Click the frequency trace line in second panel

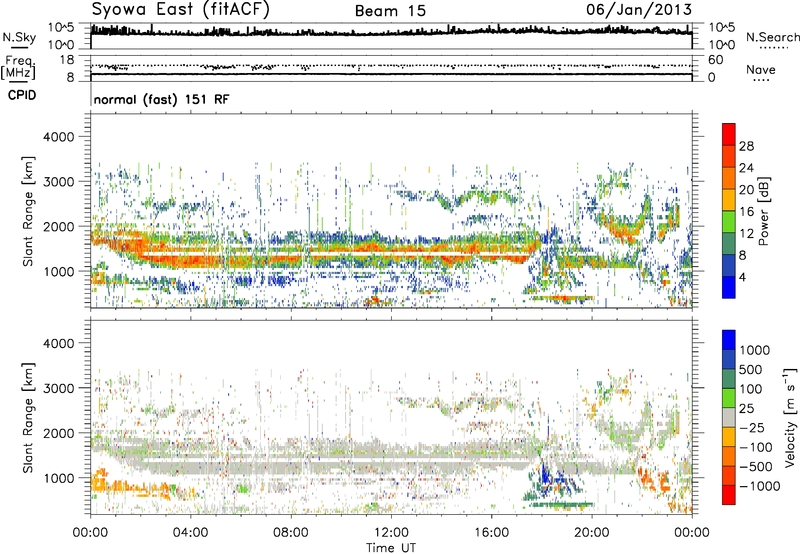[391, 74]
